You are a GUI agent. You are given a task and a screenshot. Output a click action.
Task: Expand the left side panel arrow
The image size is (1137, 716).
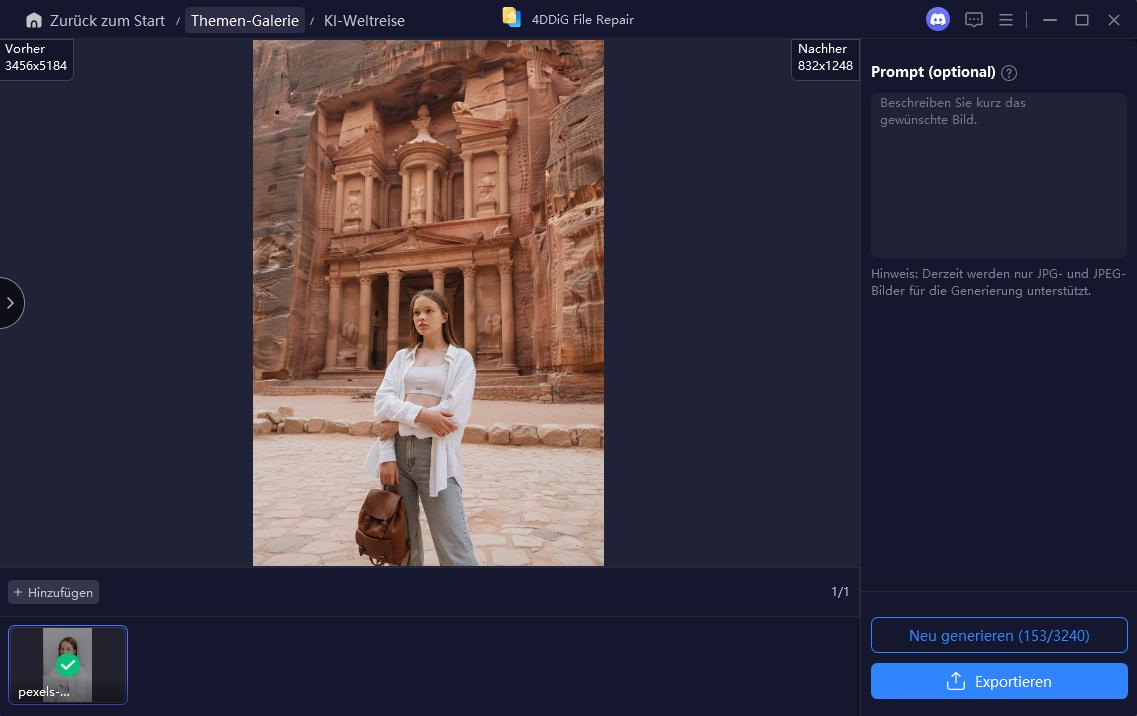click(x=10, y=303)
